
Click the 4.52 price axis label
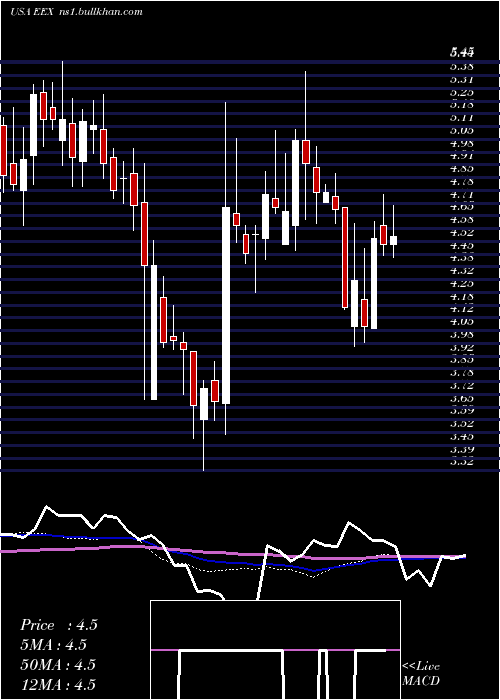(462, 233)
